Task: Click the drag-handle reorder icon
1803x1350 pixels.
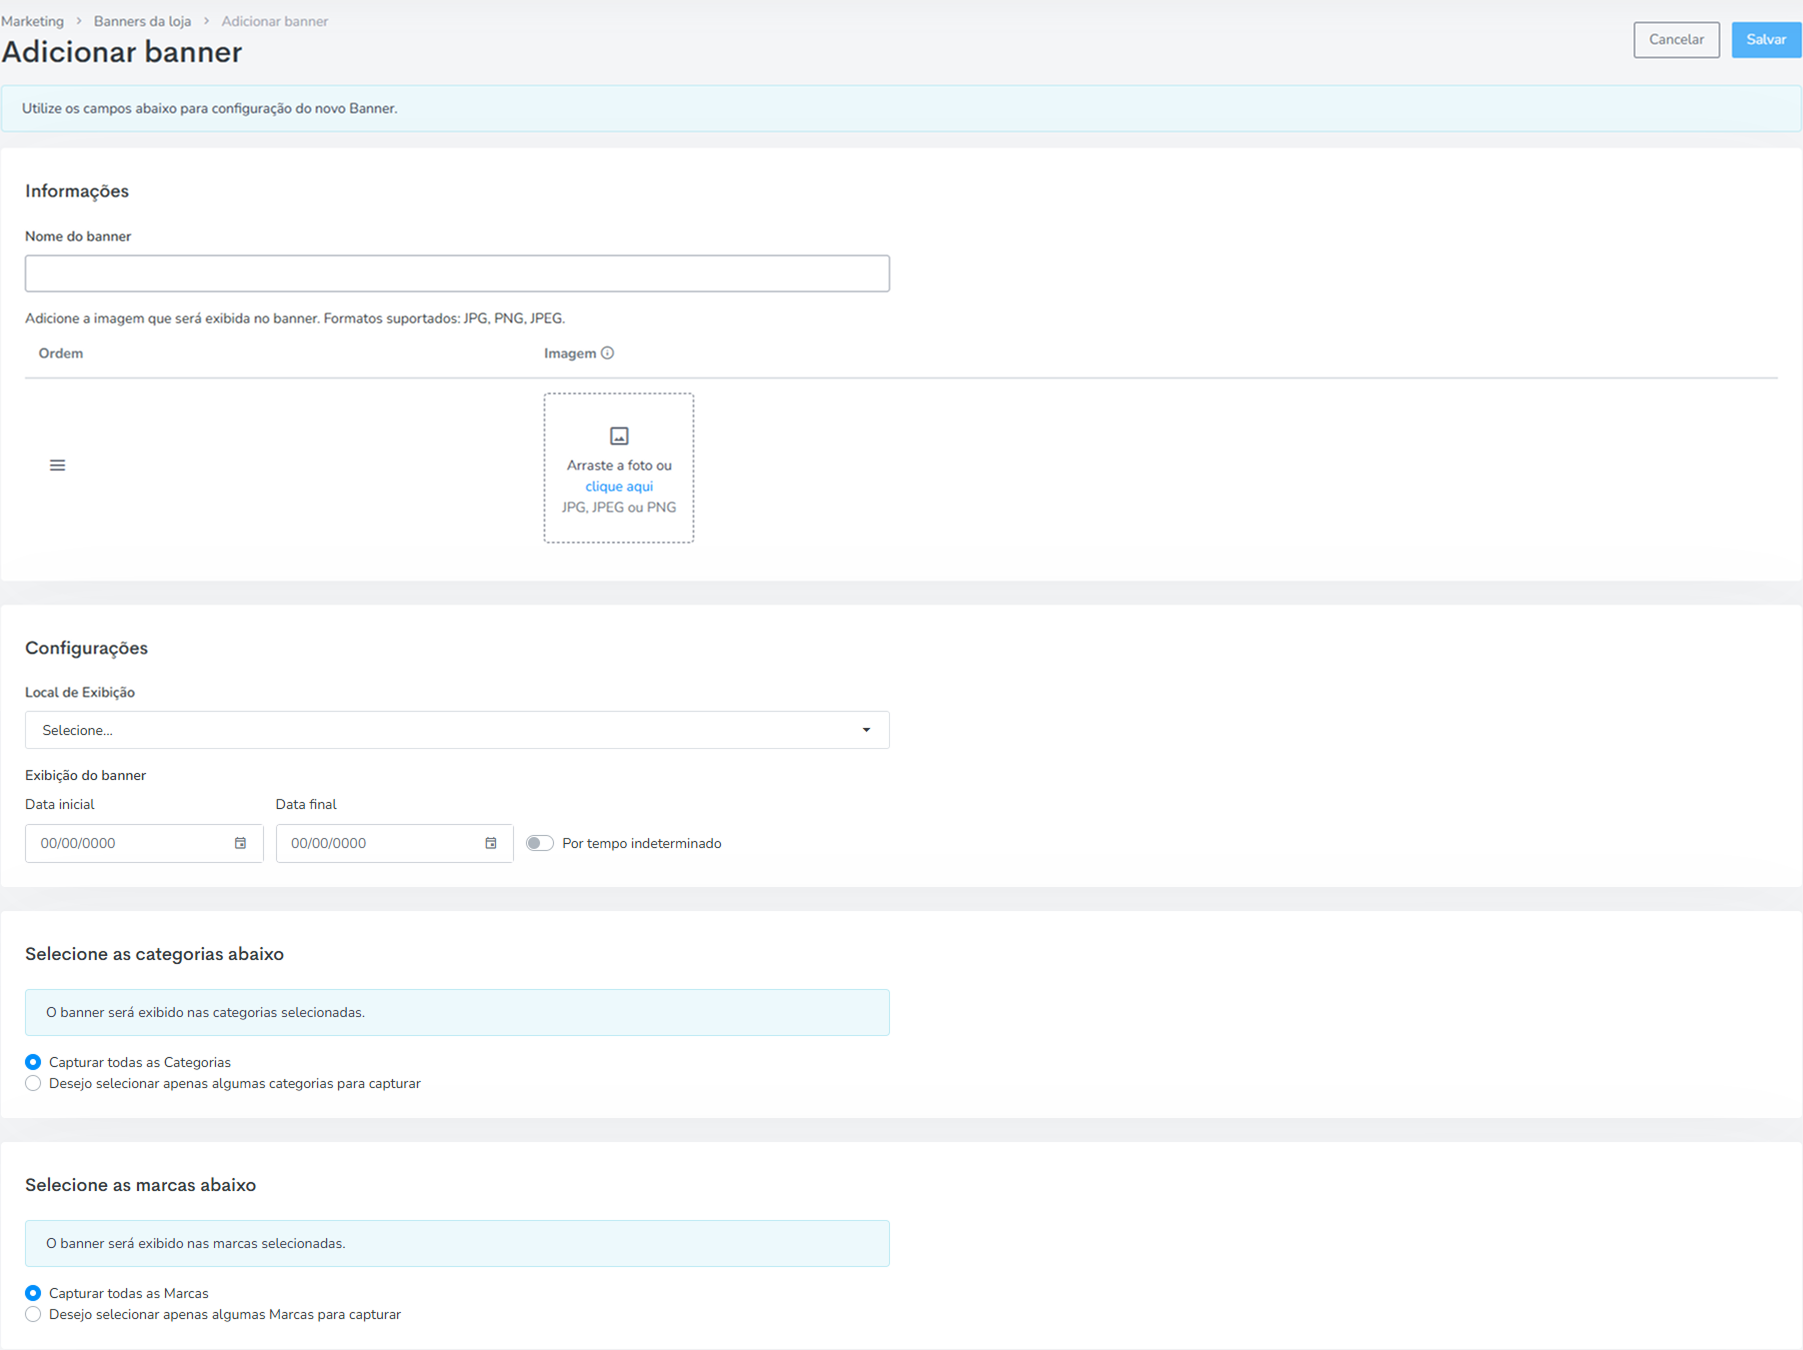Action: click(57, 465)
